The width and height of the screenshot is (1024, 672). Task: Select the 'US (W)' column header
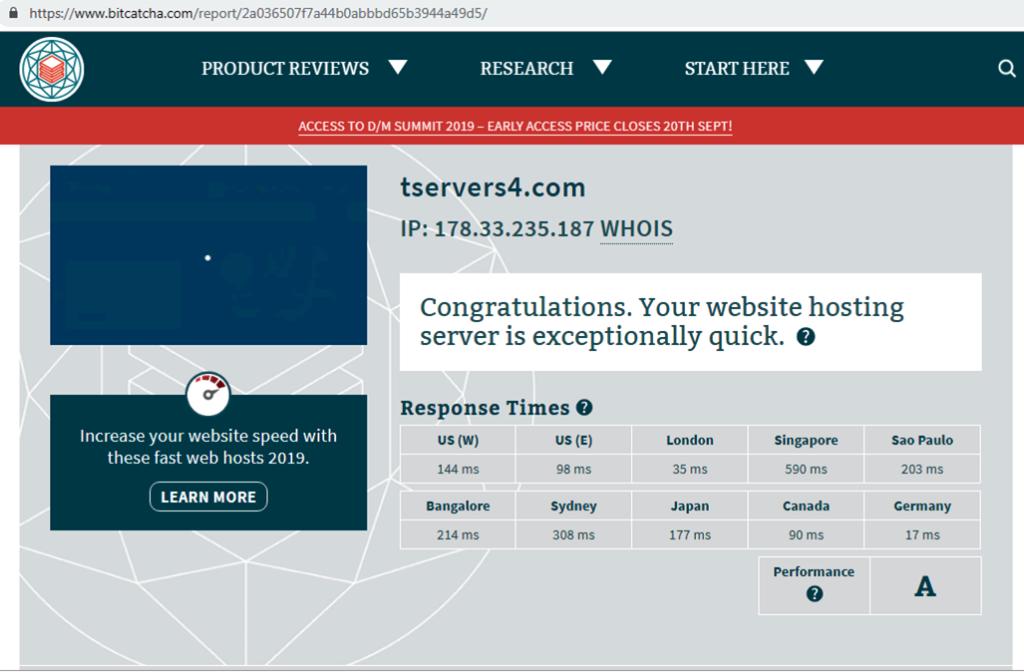tap(458, 440)
